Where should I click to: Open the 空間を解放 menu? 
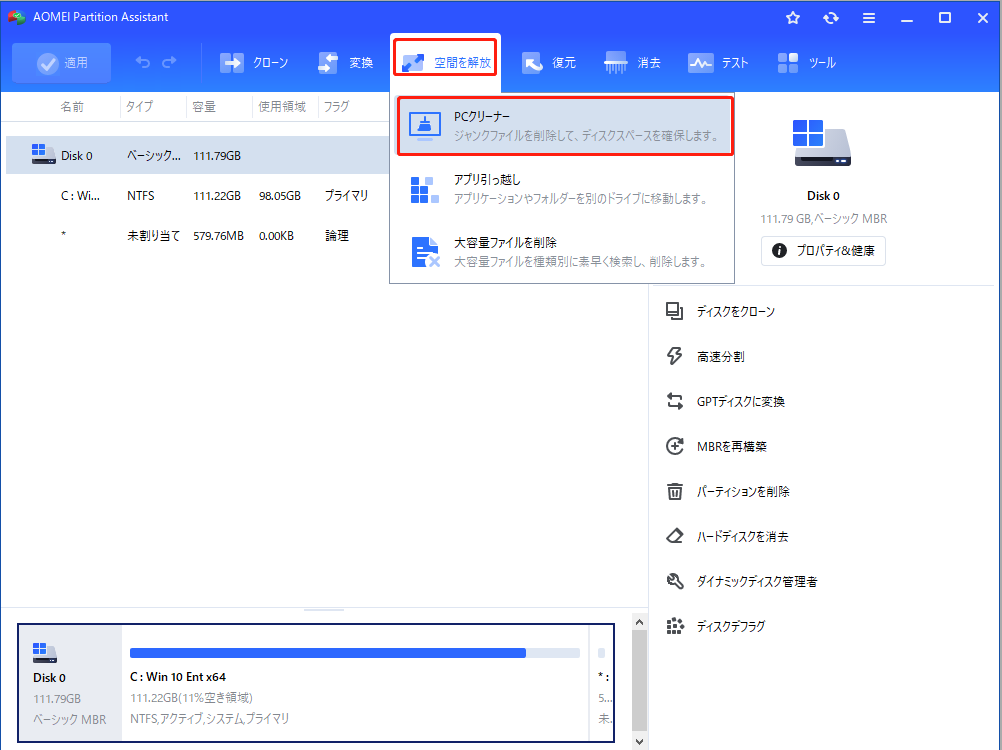coord(445,62)
